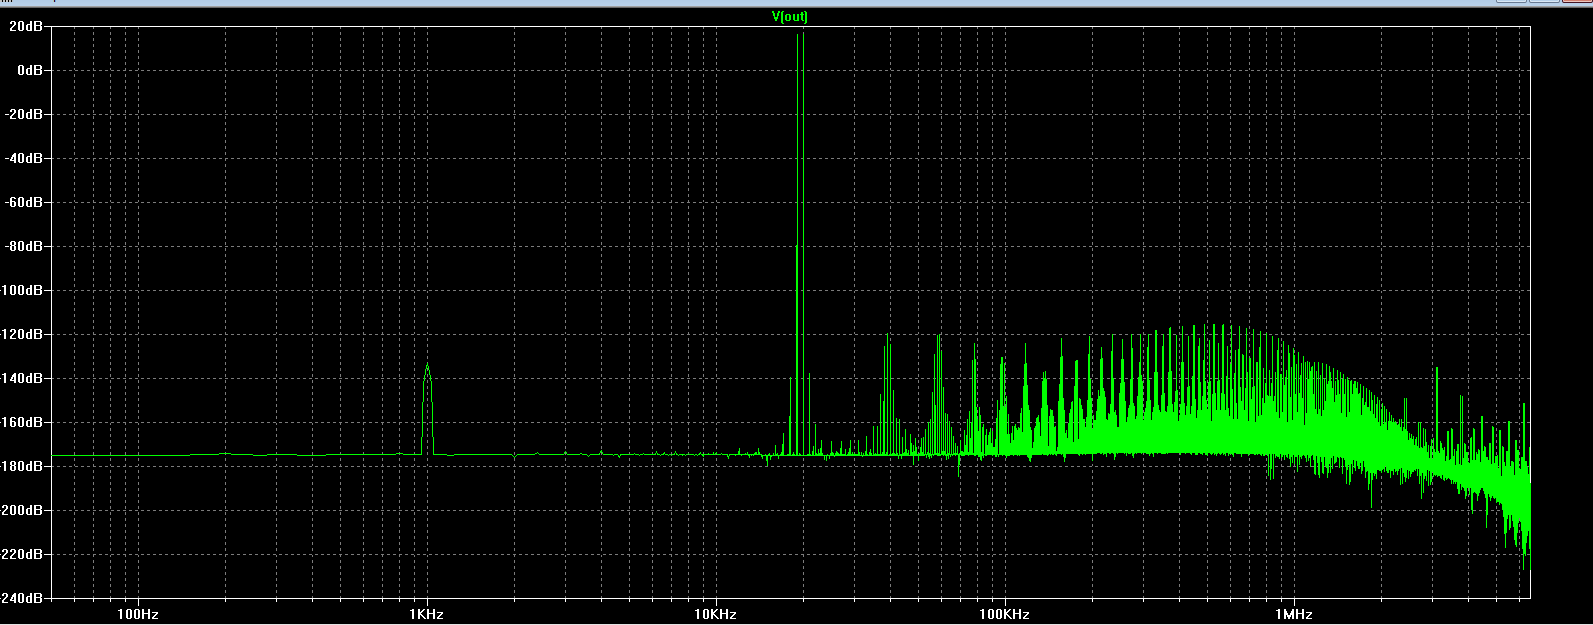
Task: Click the -100dB y-axis label
Action: (x=21, y=290)
